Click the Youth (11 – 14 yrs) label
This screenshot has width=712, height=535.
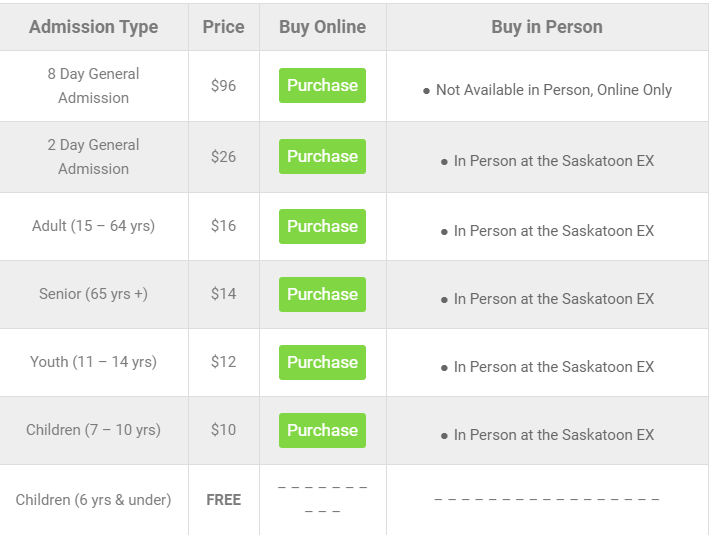pyautogui.click(x=94, y=362)
